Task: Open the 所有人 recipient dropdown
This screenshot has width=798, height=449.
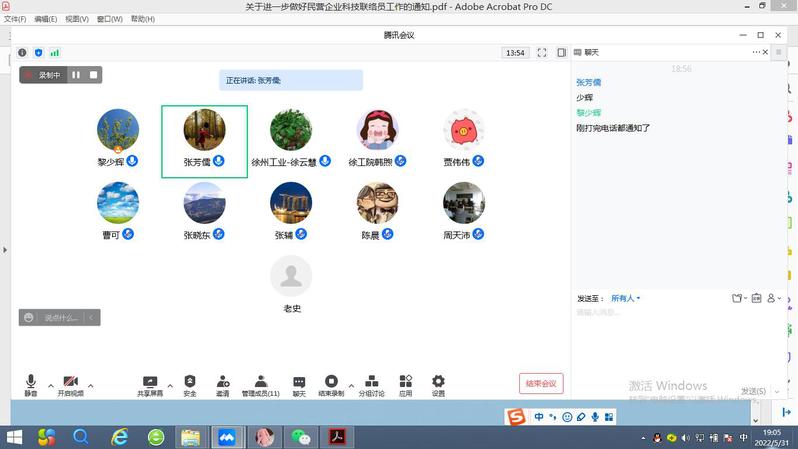Action: click(x=625, y=298)
